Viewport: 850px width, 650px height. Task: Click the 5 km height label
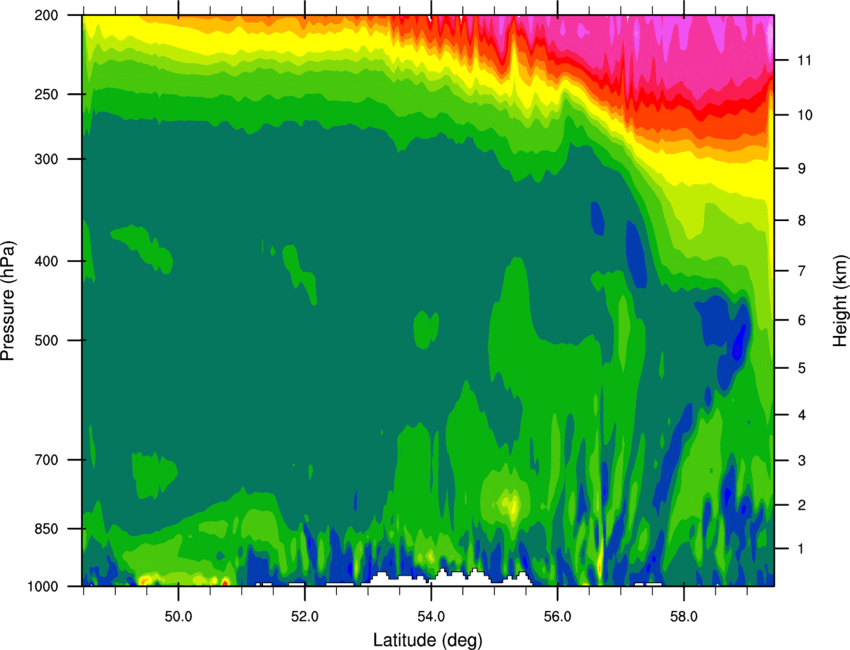802,368
